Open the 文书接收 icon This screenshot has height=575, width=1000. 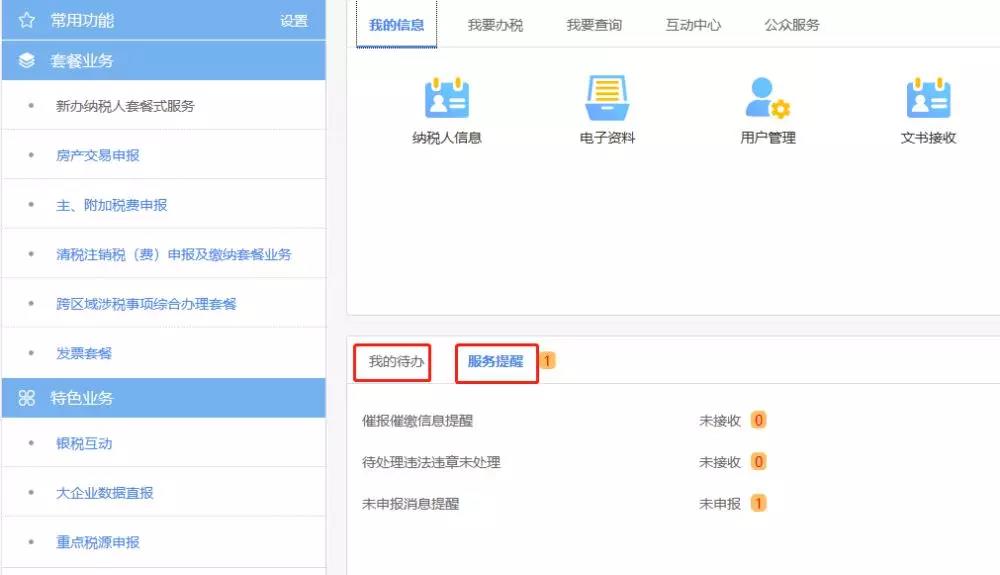click(x=928, y=100)
